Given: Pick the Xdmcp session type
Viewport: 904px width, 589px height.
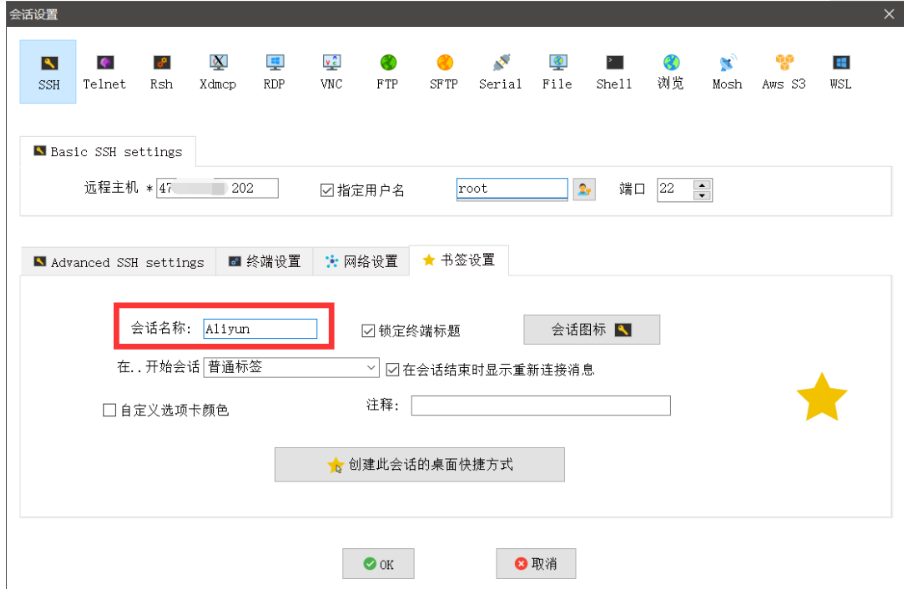Looking at the screenshot, I should 218,72.
